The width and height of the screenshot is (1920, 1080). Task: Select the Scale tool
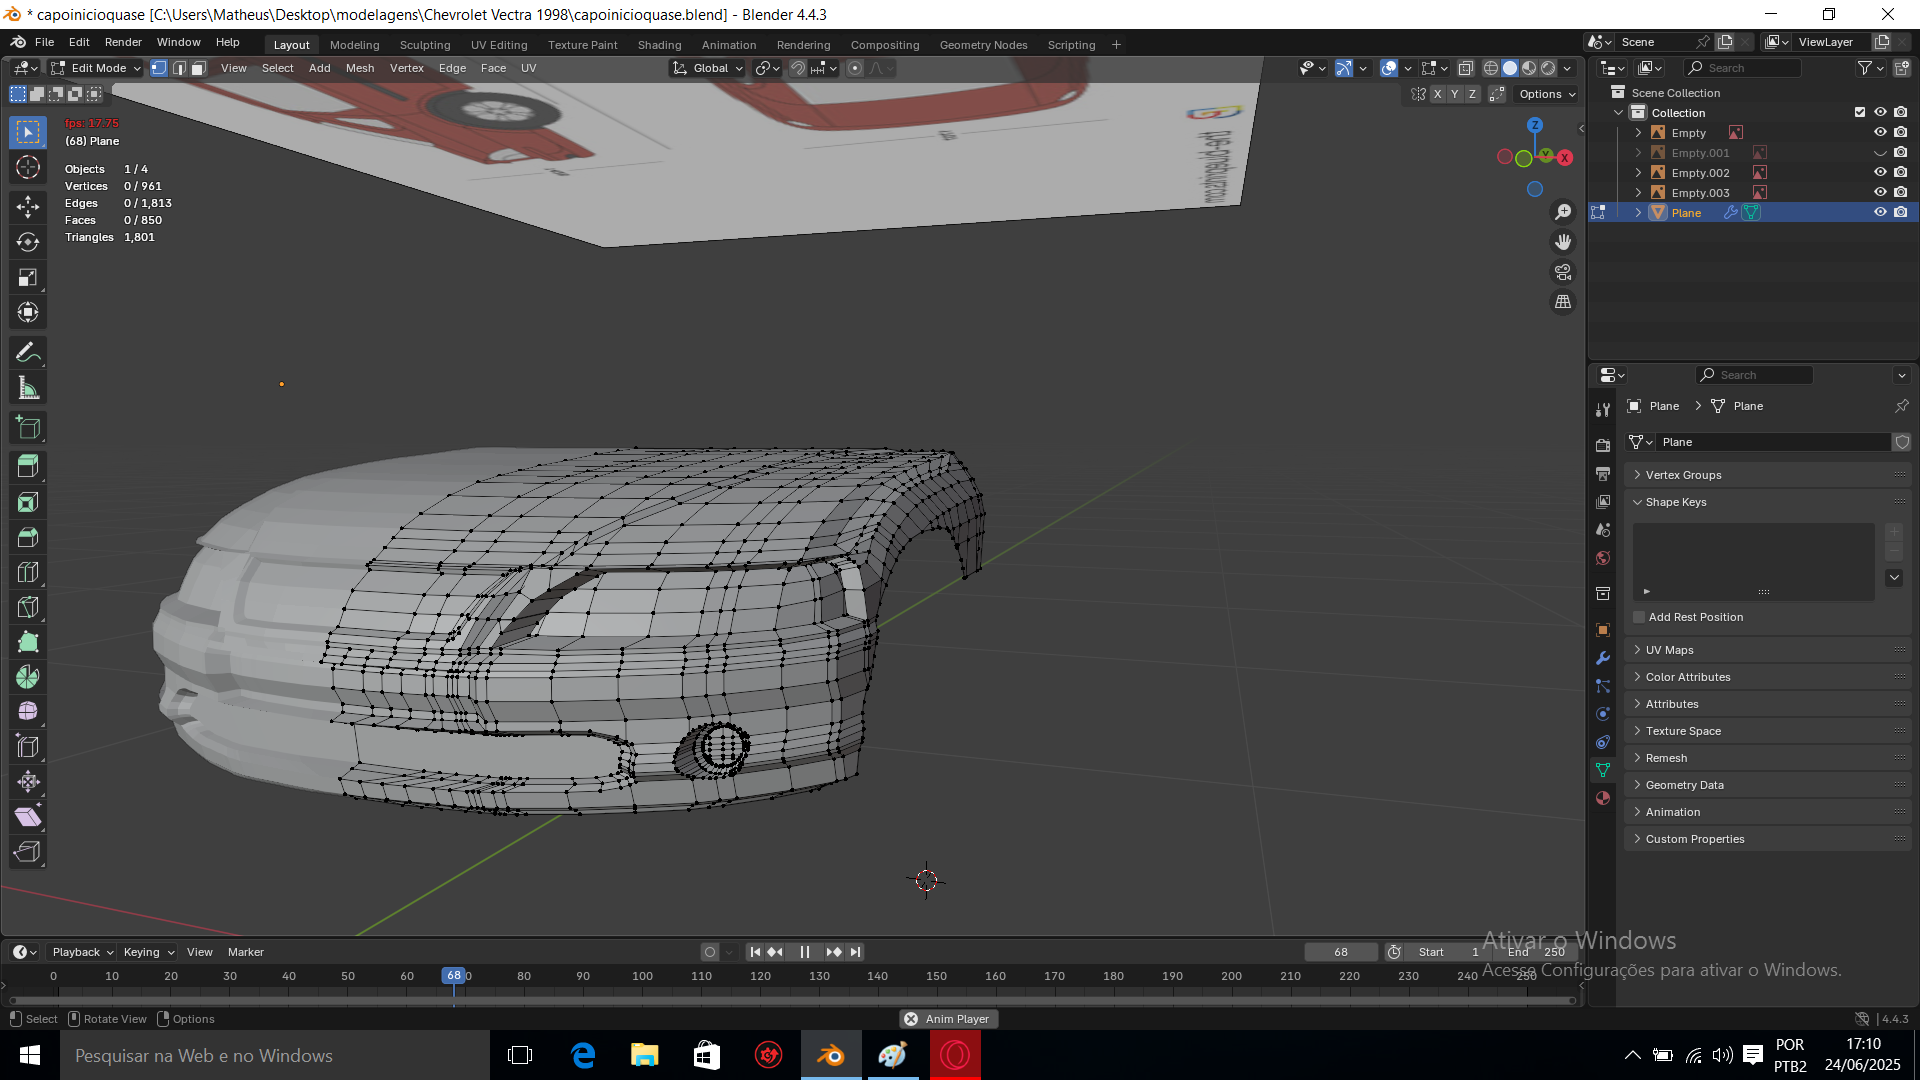[x=28, y=277]
